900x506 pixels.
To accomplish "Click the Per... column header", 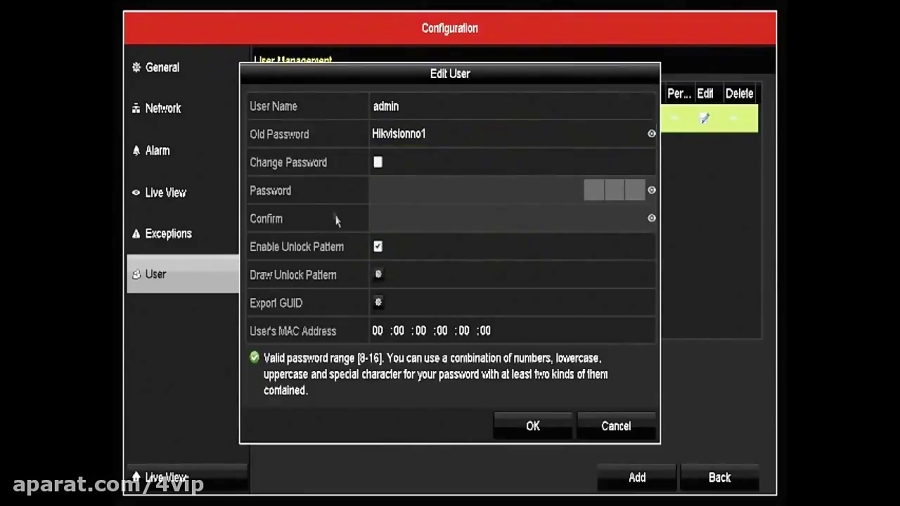I will [x=679, y=94].
